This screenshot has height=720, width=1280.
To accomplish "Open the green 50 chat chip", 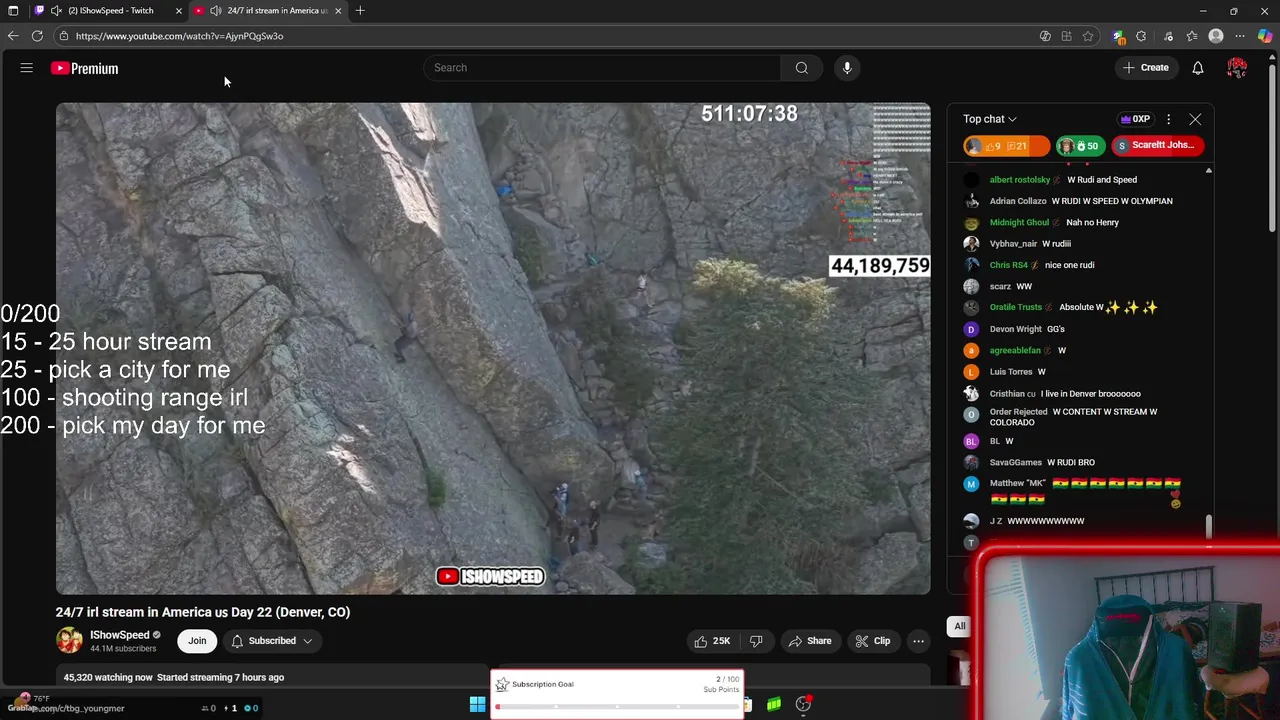I will [x=1079, y=146].
